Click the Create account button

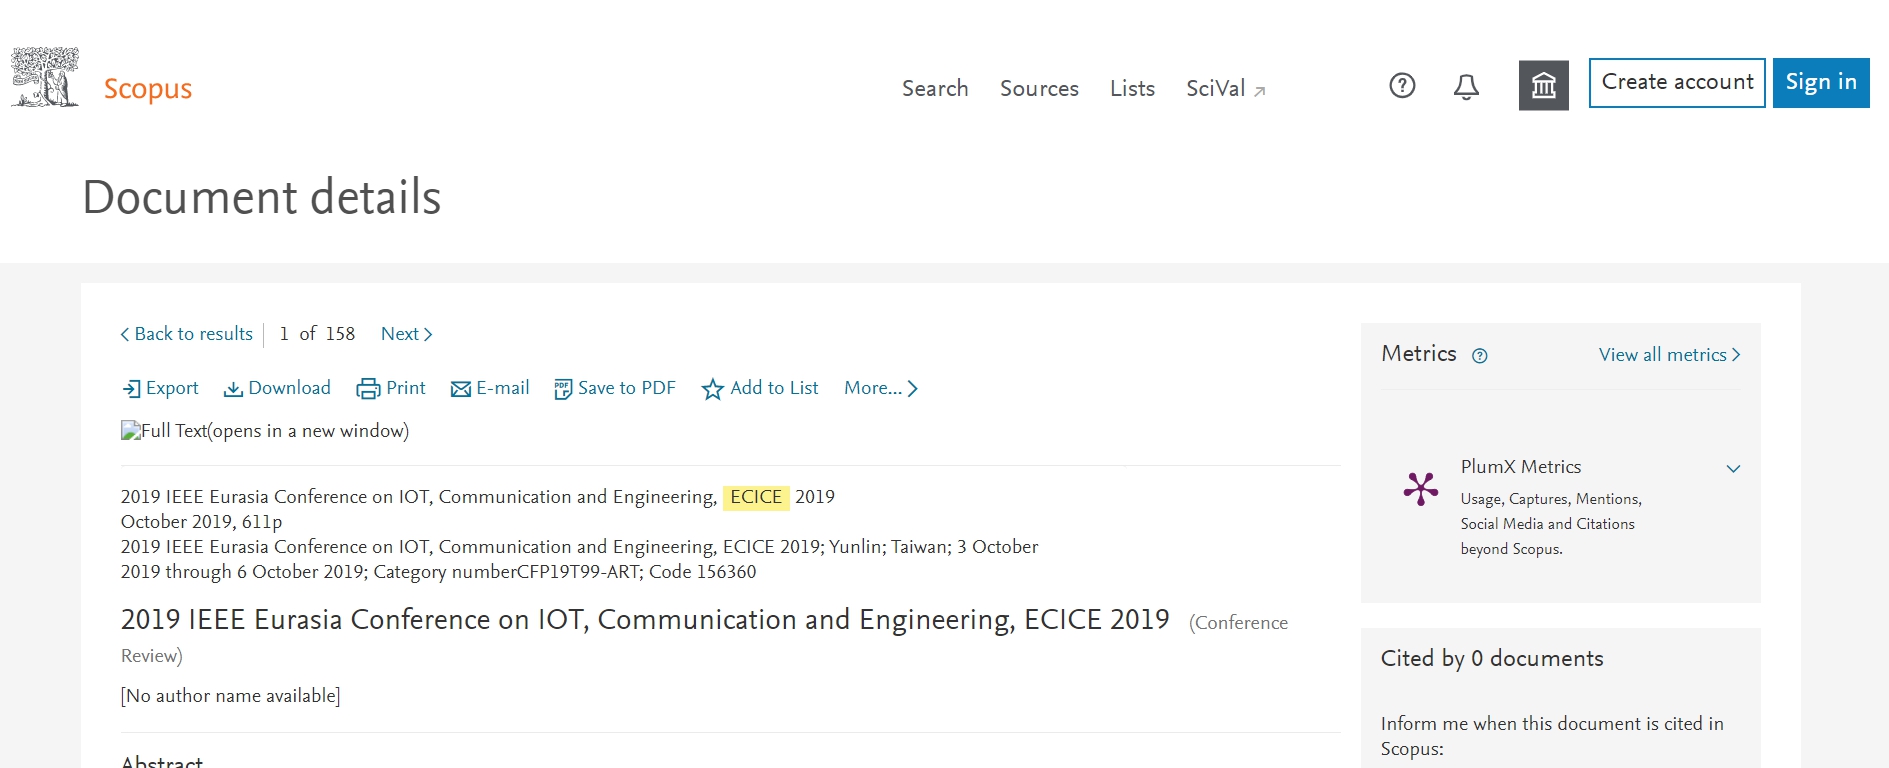1677,83
